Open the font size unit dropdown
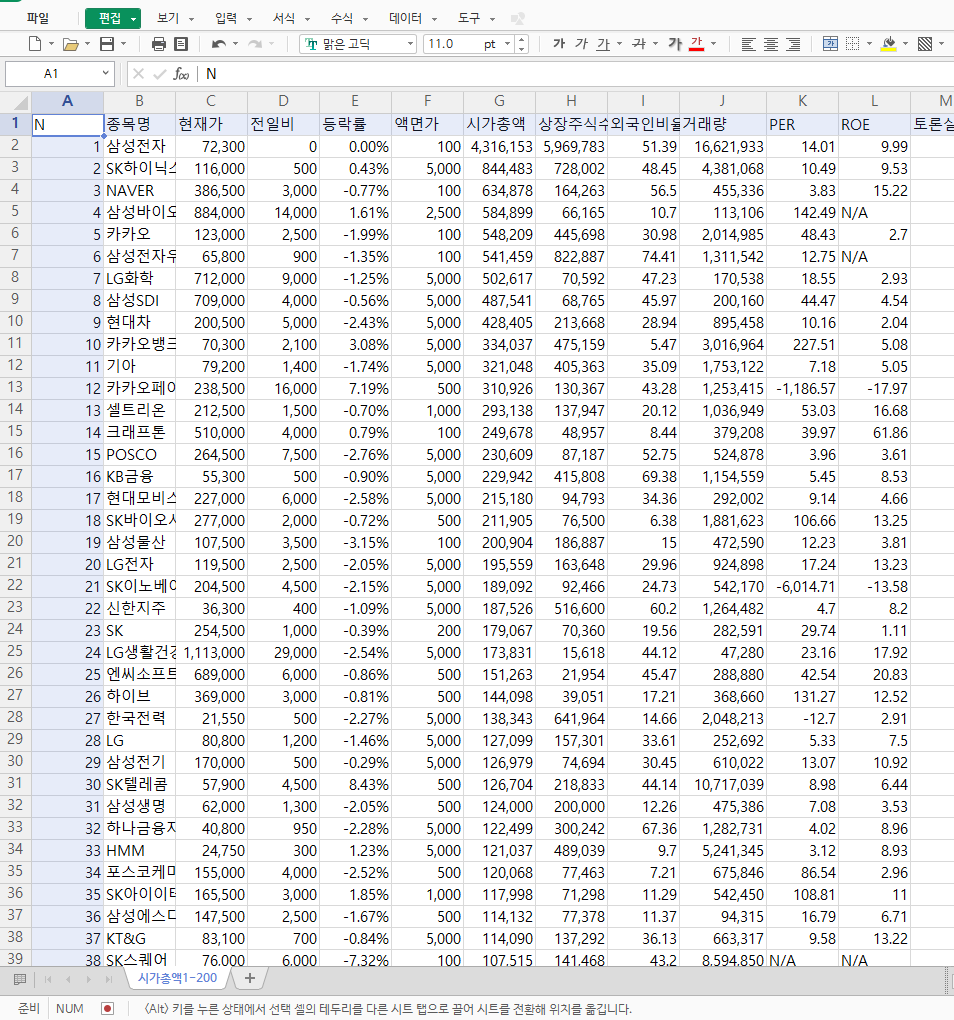Screen dimensions: 954x1020 pyautogui.click(x=507, y=44)
